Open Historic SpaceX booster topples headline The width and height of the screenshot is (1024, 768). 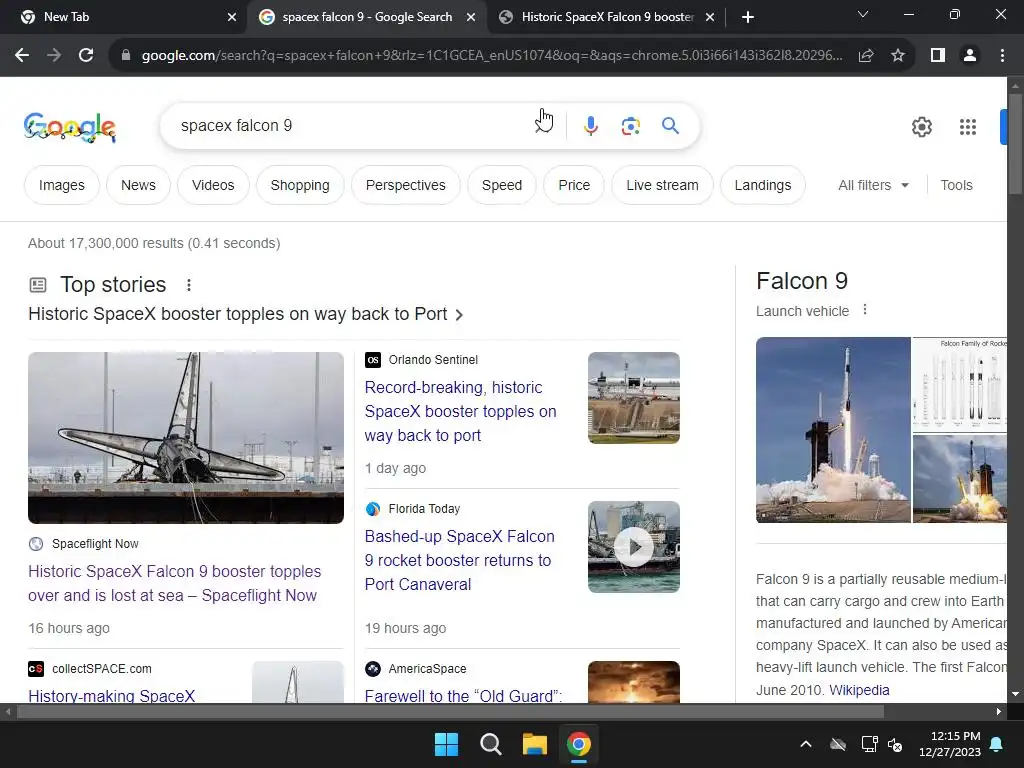(x=245, y=314)
